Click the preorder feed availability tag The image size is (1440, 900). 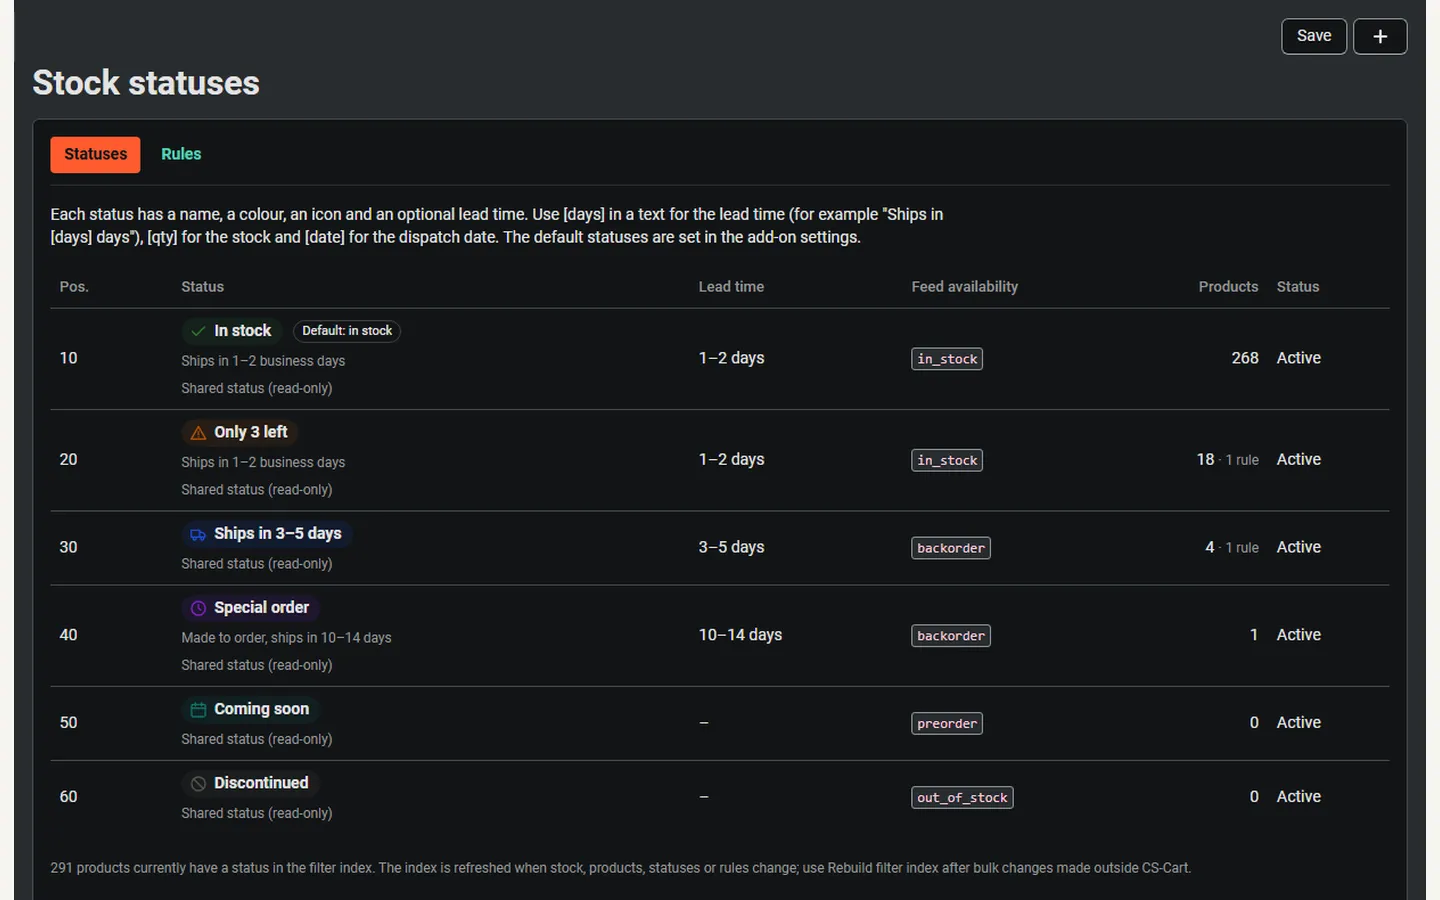[947, 724]
